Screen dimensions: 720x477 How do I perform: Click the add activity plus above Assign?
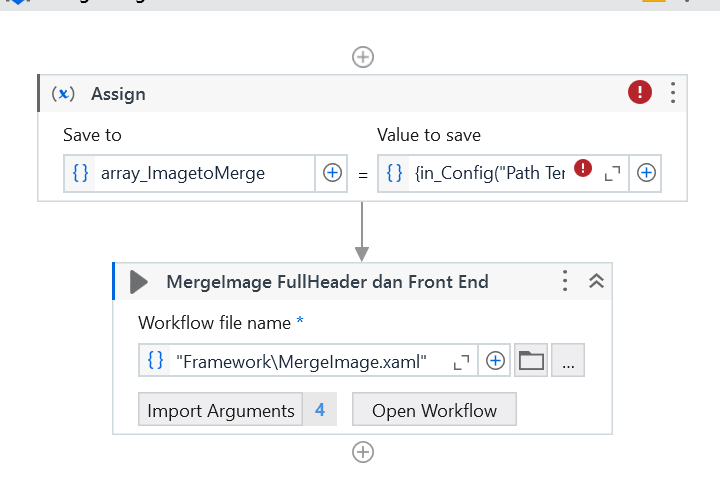click(363, 57)
